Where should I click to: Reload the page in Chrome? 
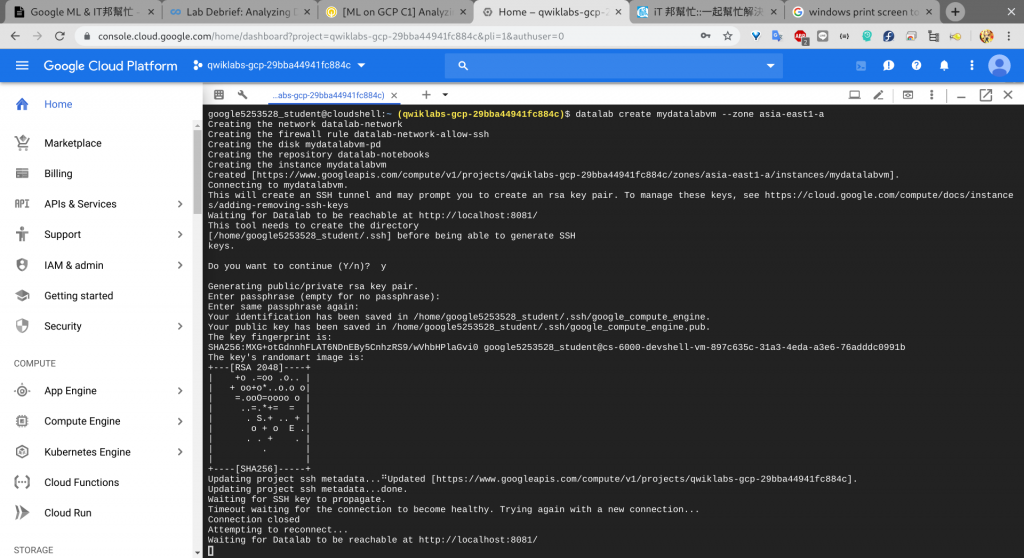(59, 36)
